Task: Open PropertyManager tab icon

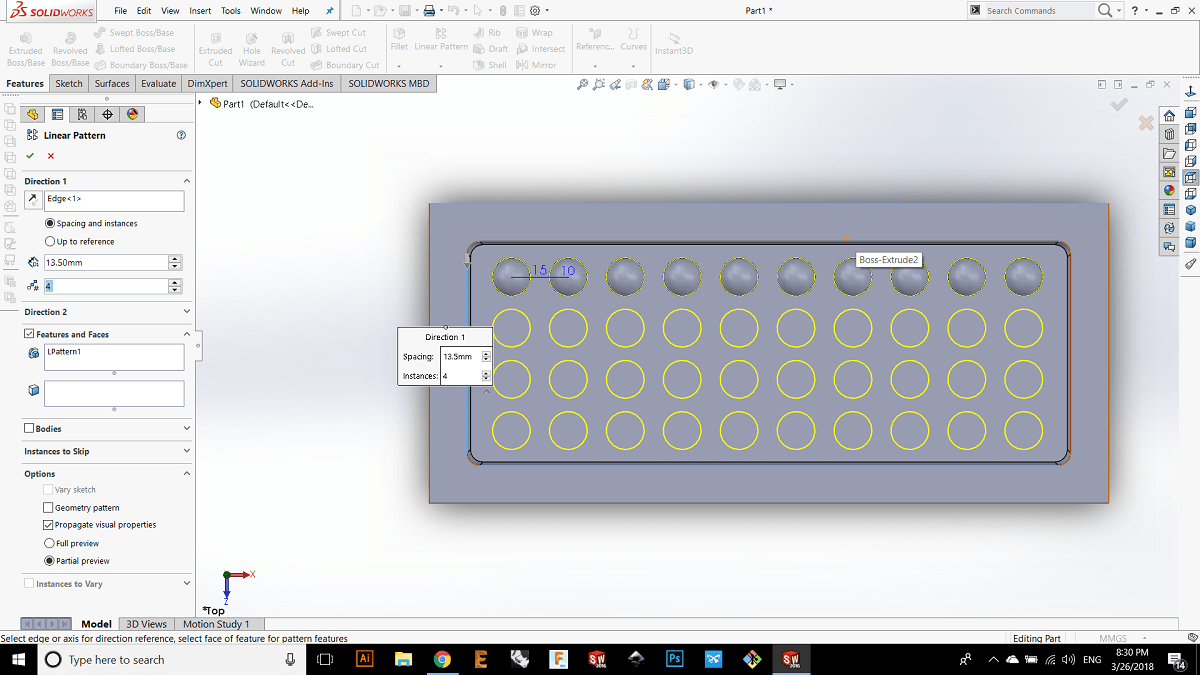Action: [x=58, y=114]
